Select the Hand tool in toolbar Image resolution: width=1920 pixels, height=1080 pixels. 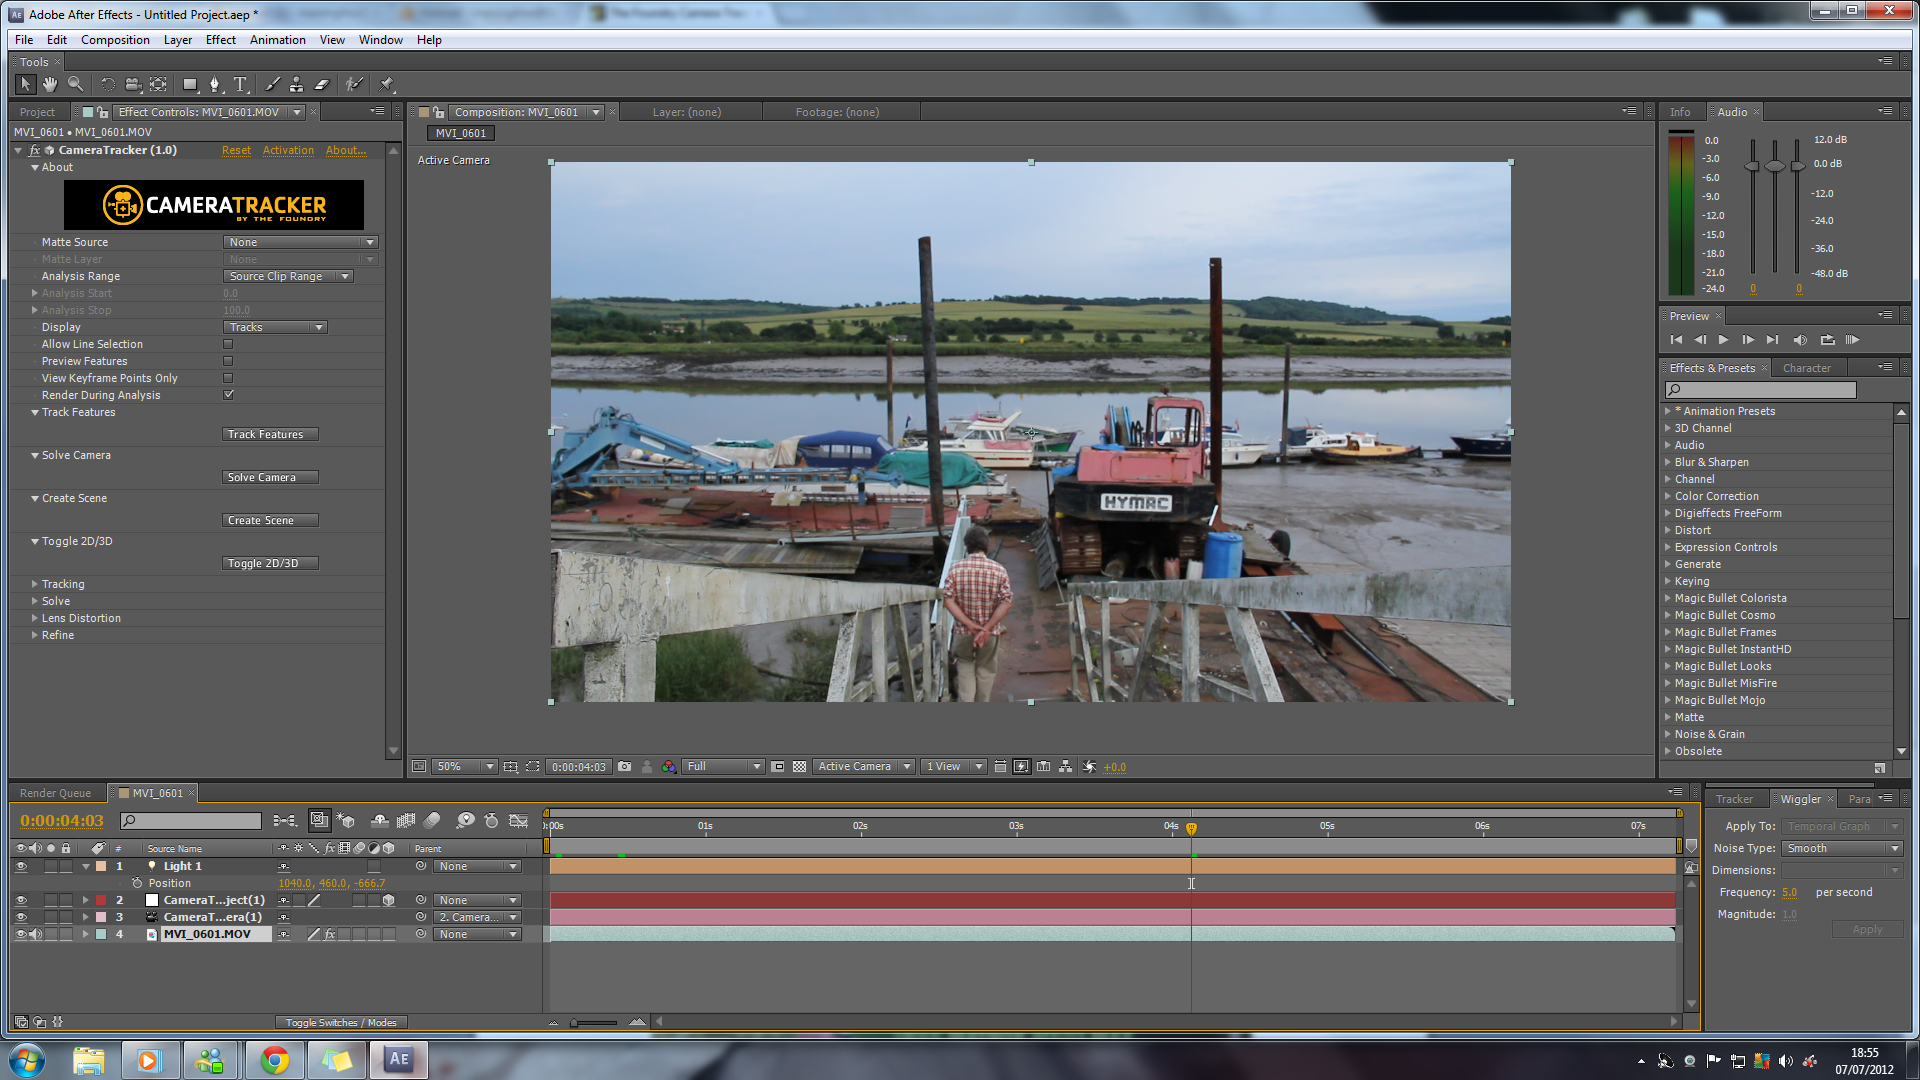coord(47,84)
